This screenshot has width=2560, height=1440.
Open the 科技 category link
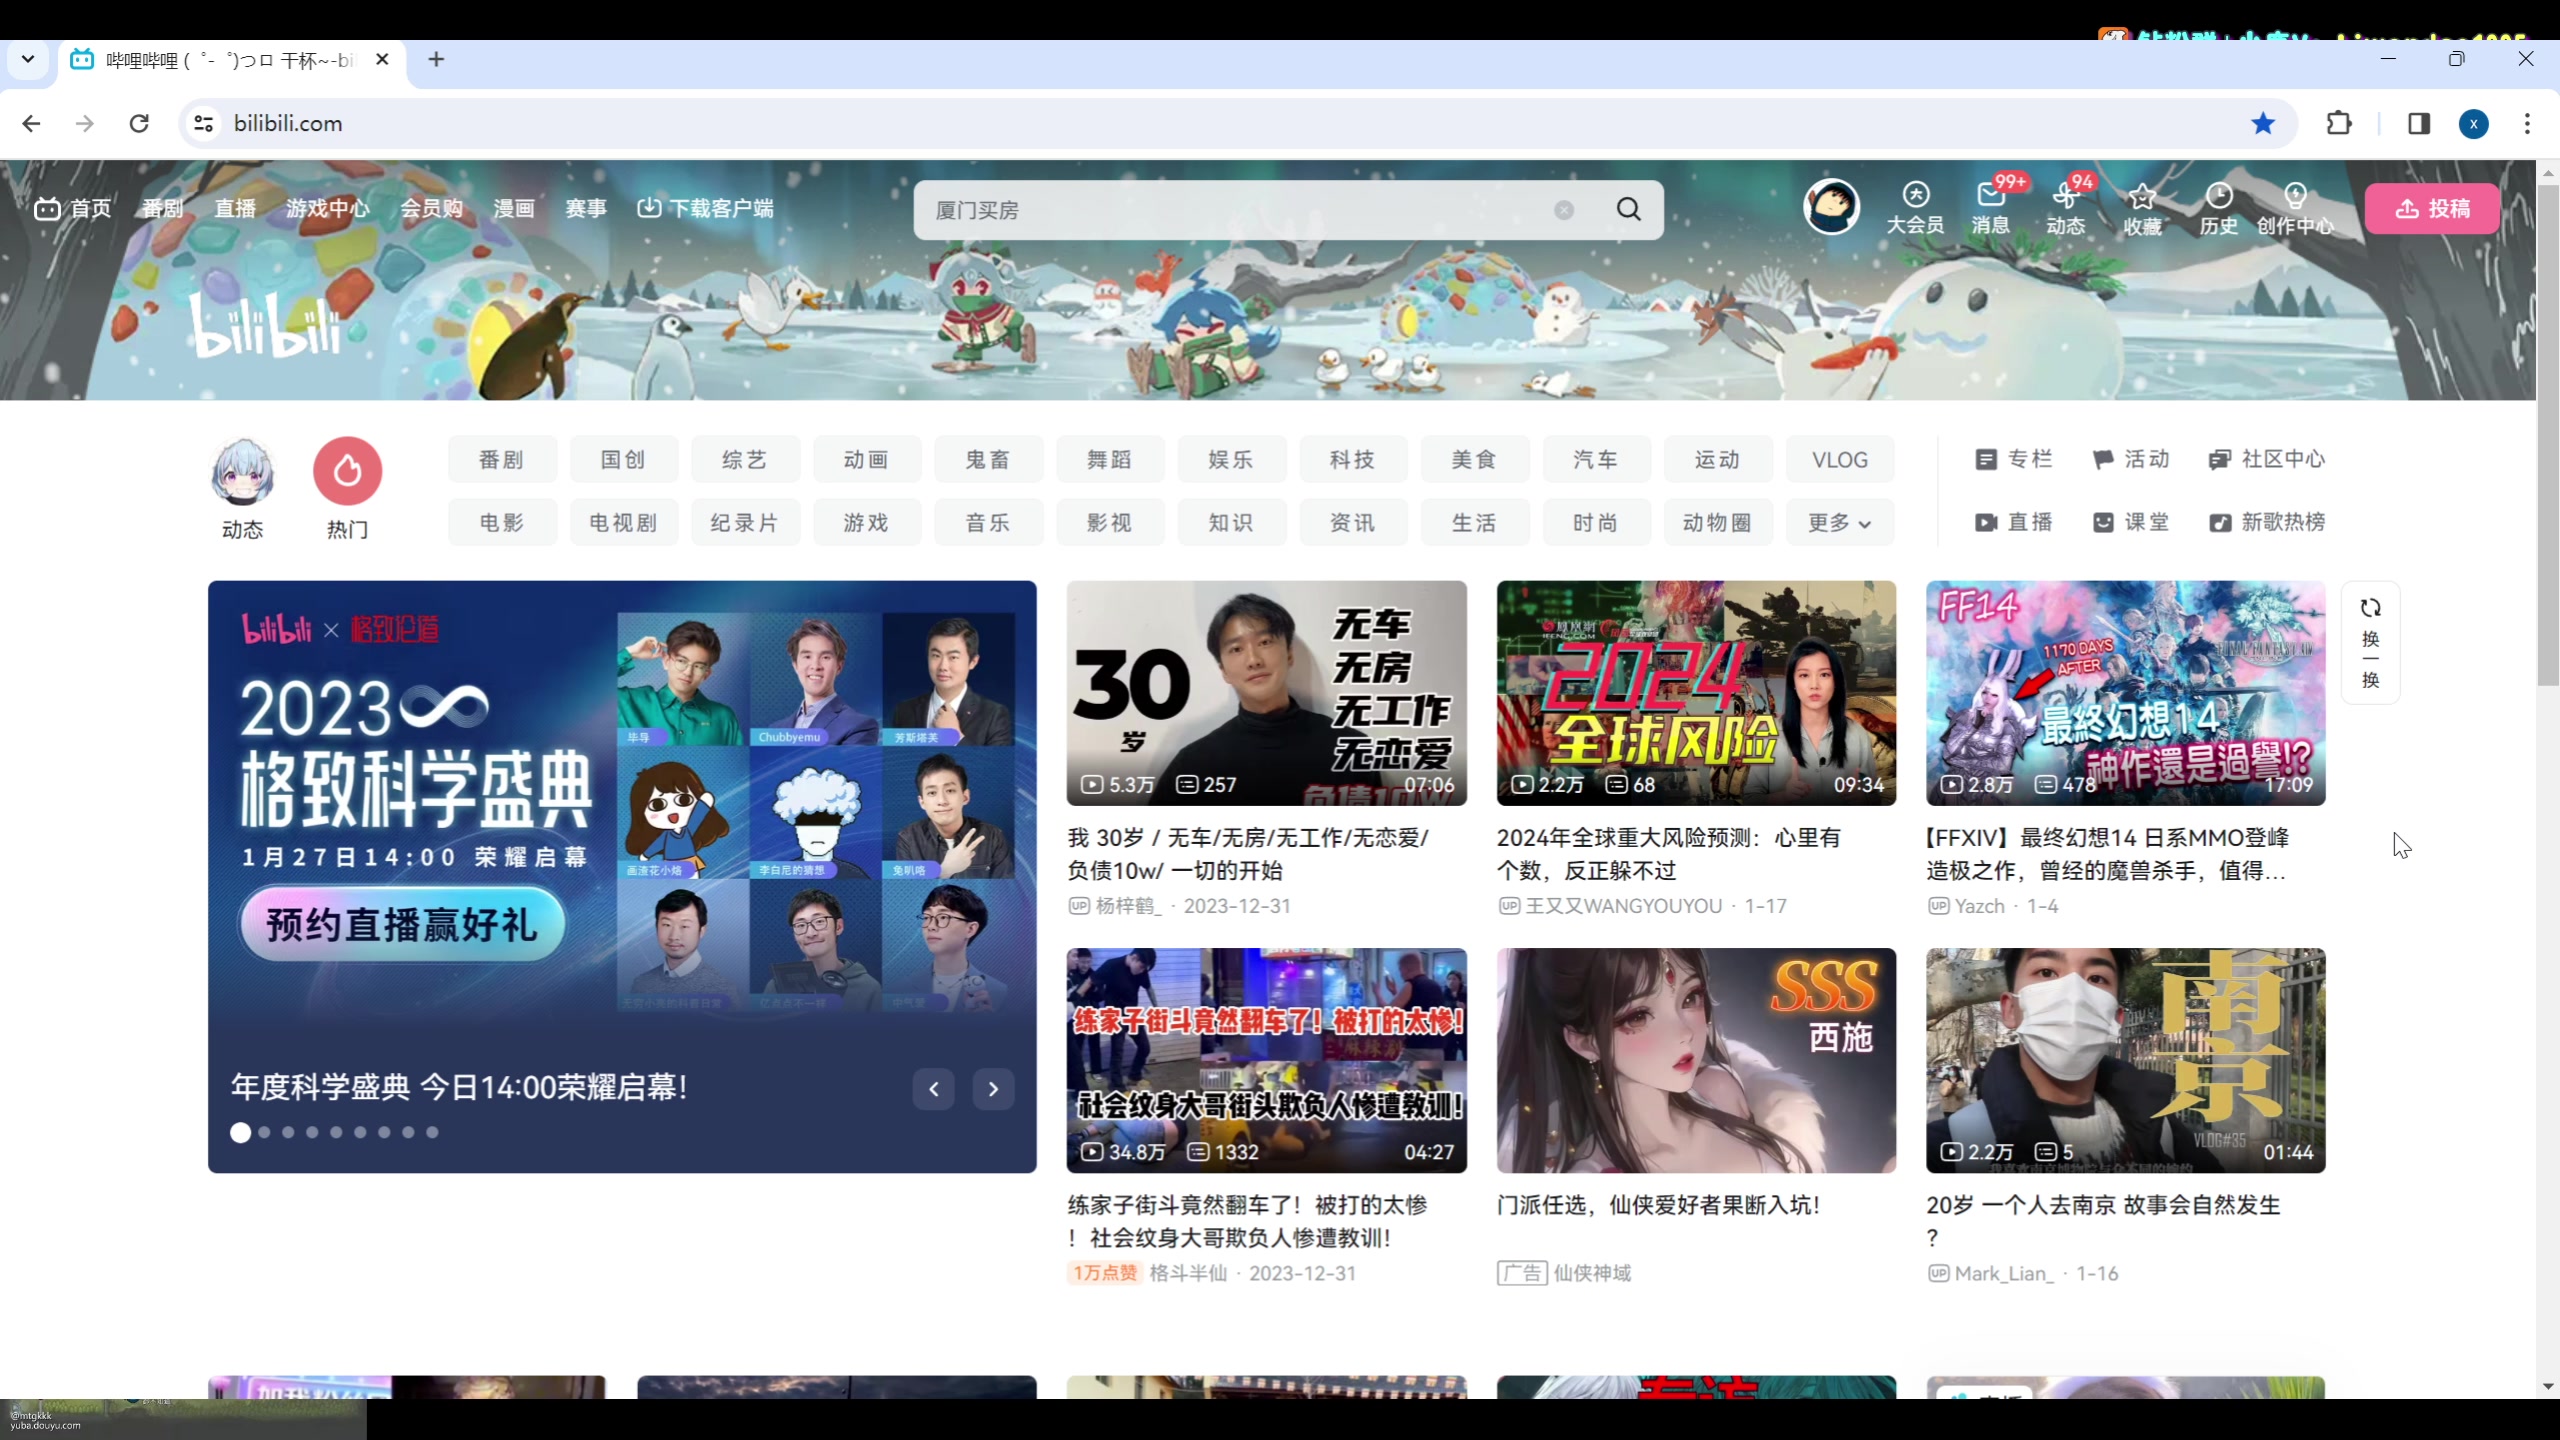(1352, 459)
